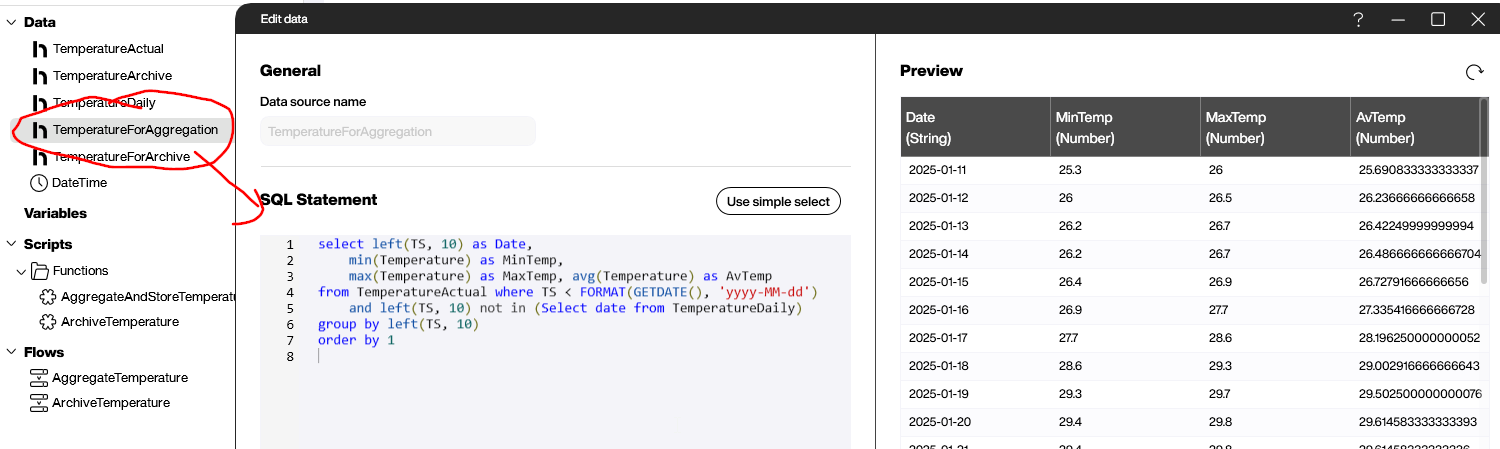
Task: Click the MinTemp column header
Action: 1125,127
